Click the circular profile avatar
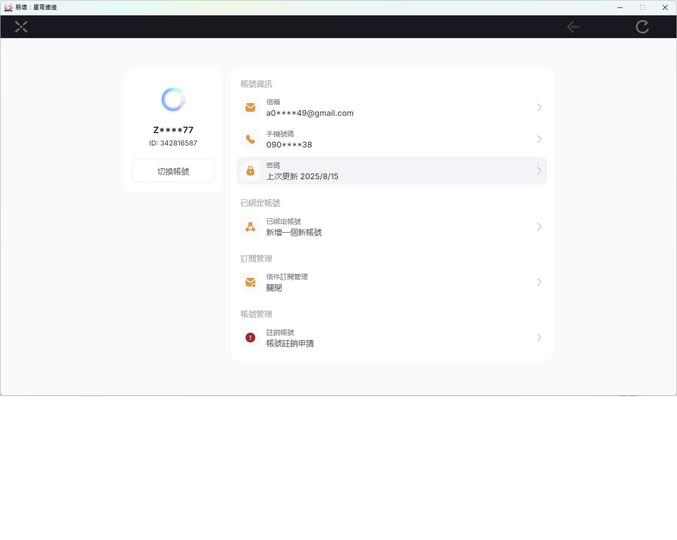The image size is (677, 540). click(x=173, y=99)
